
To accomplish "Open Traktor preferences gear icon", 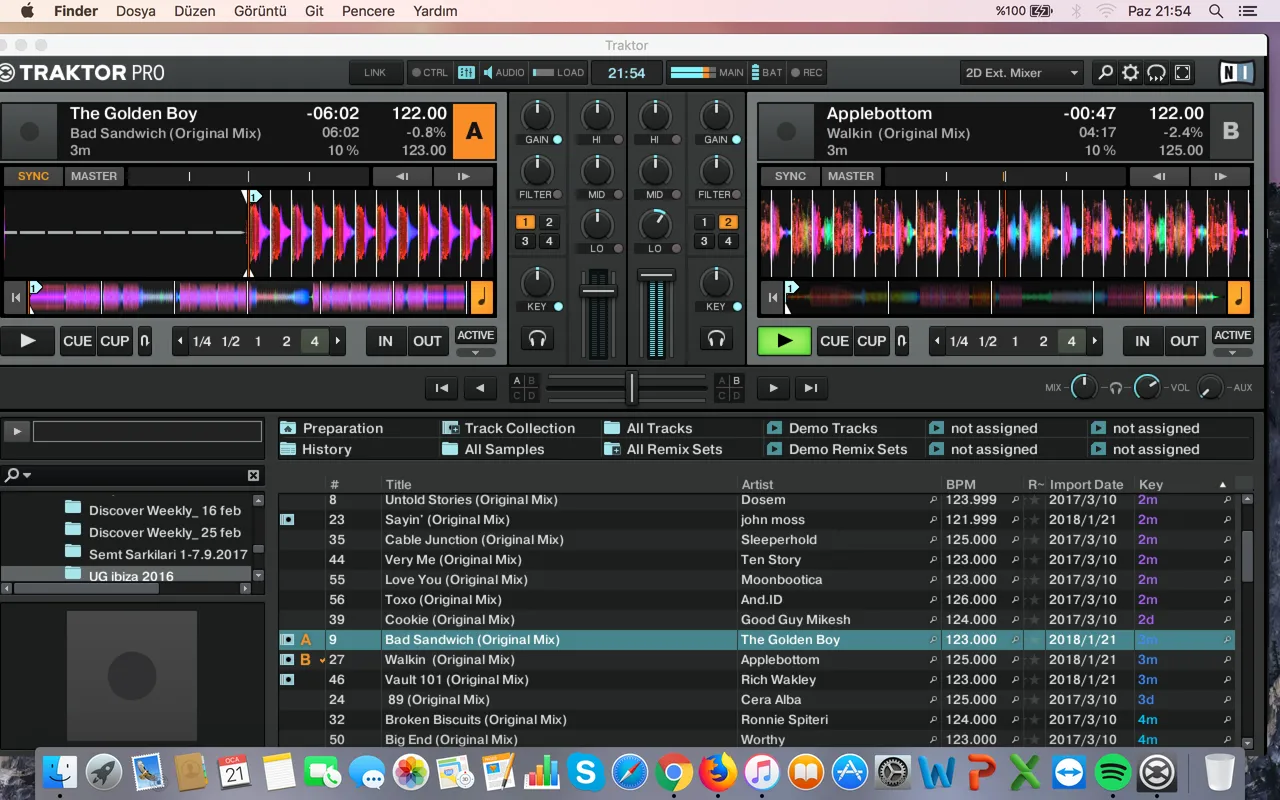I will tap(1130, 73).
